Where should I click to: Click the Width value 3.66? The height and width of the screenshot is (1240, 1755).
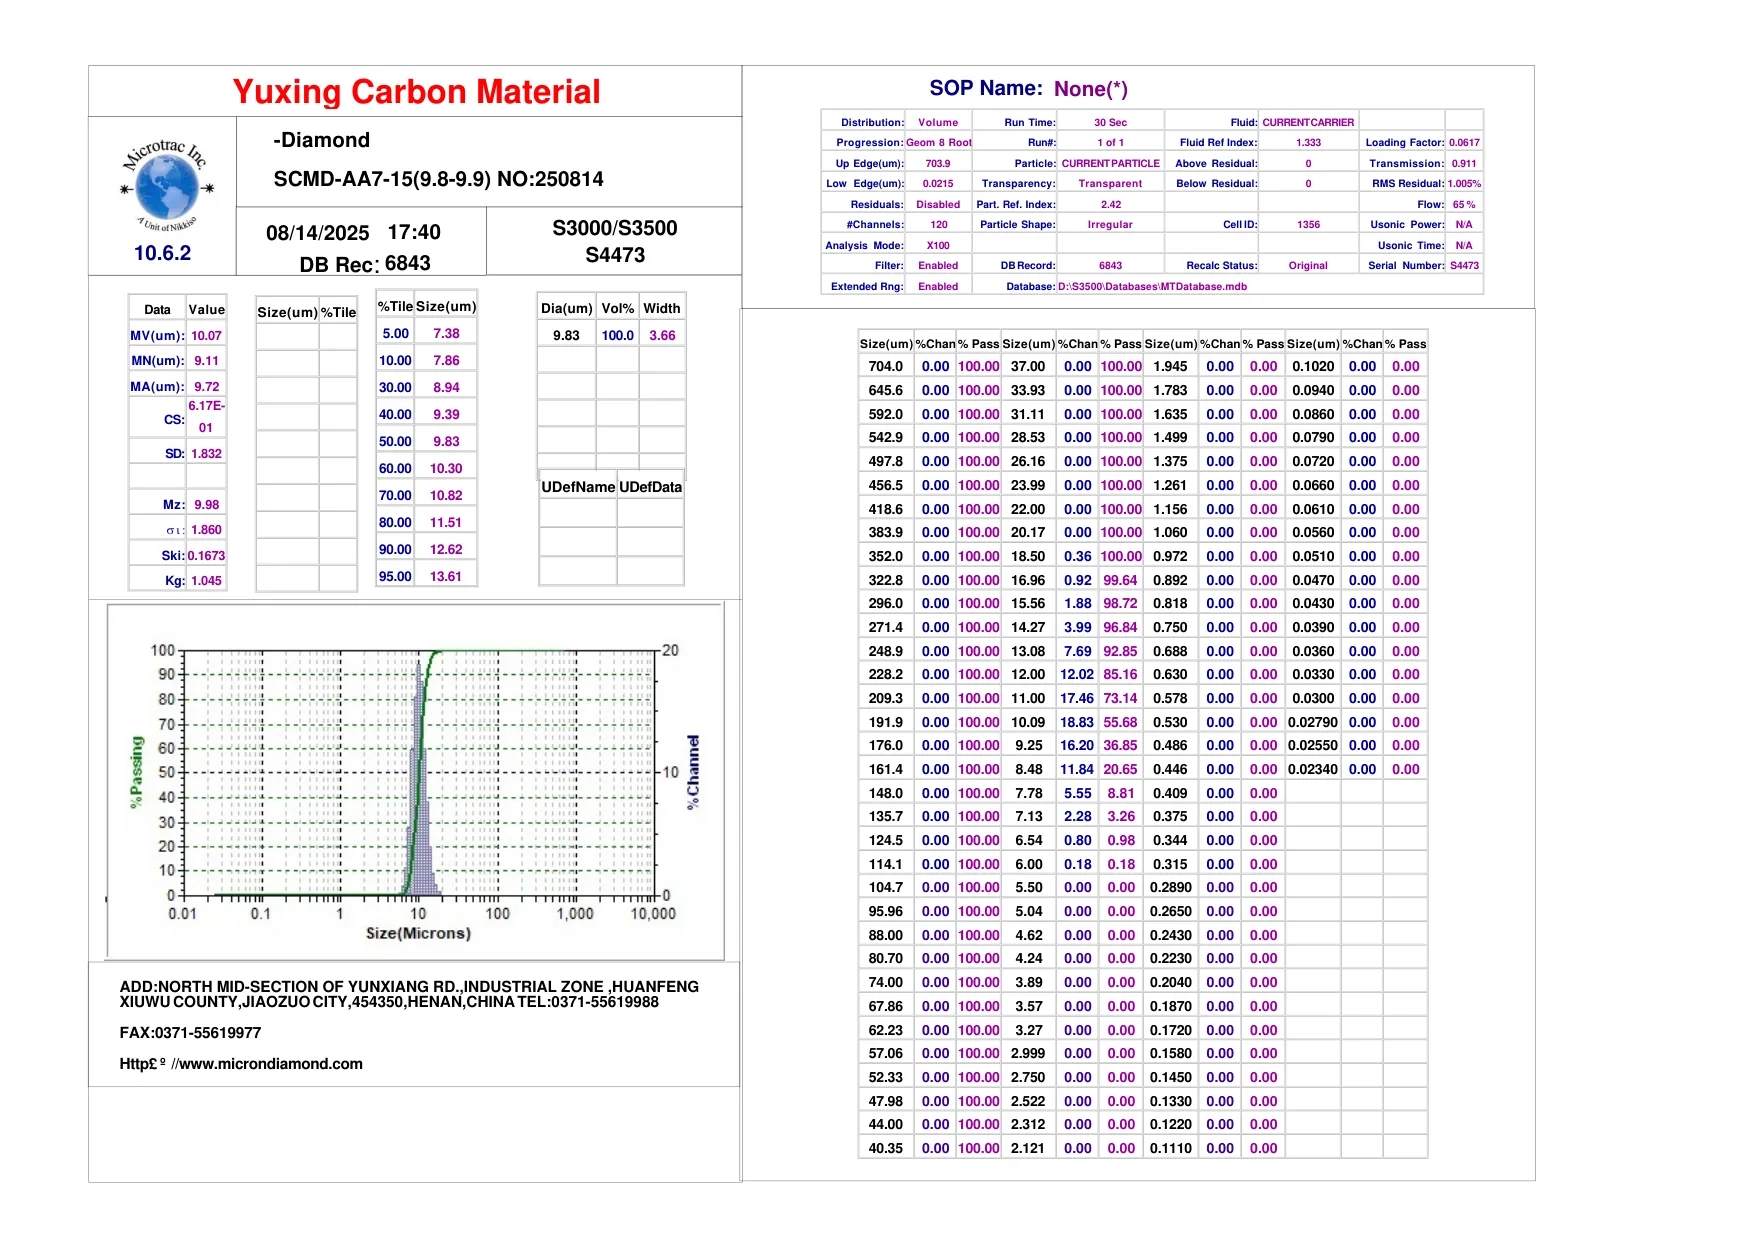pos(662,336)
